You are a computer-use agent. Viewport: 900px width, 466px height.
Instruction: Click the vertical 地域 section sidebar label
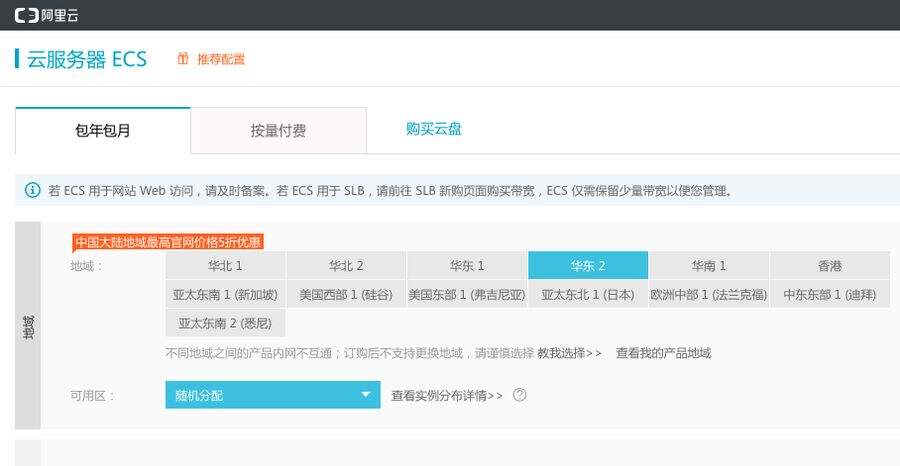(x=28, y=325)
